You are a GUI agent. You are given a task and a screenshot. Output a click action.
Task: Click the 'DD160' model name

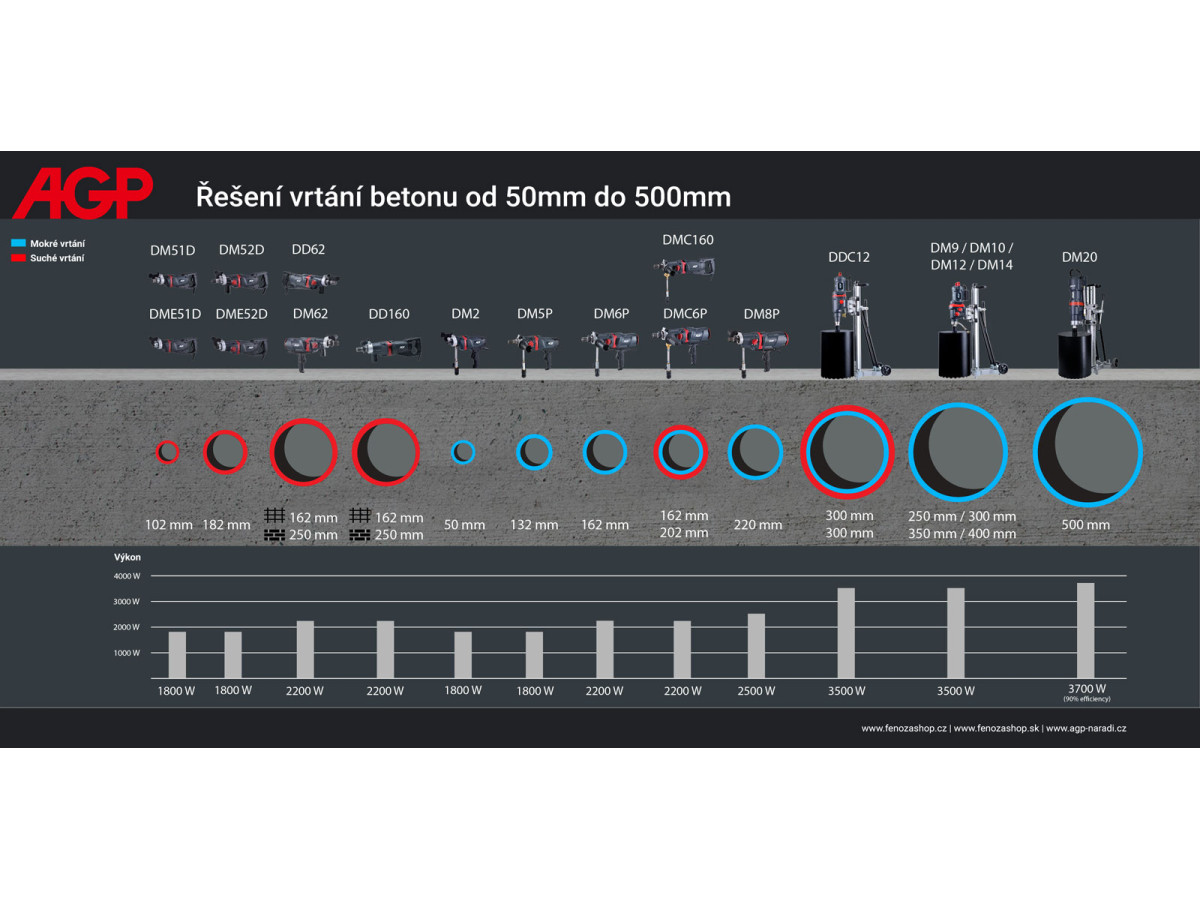pyautogui.click(x=389, y=314)
